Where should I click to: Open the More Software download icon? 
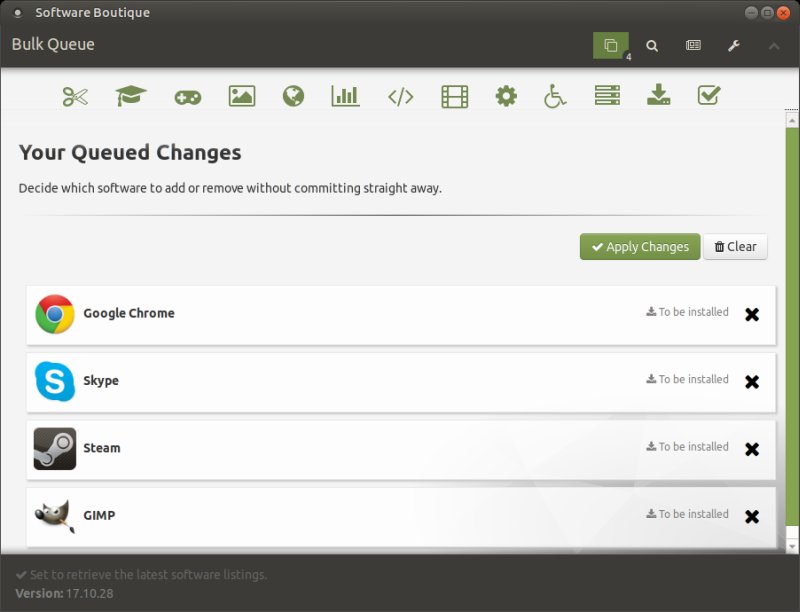pyautogui.click(x=659, y=95)
